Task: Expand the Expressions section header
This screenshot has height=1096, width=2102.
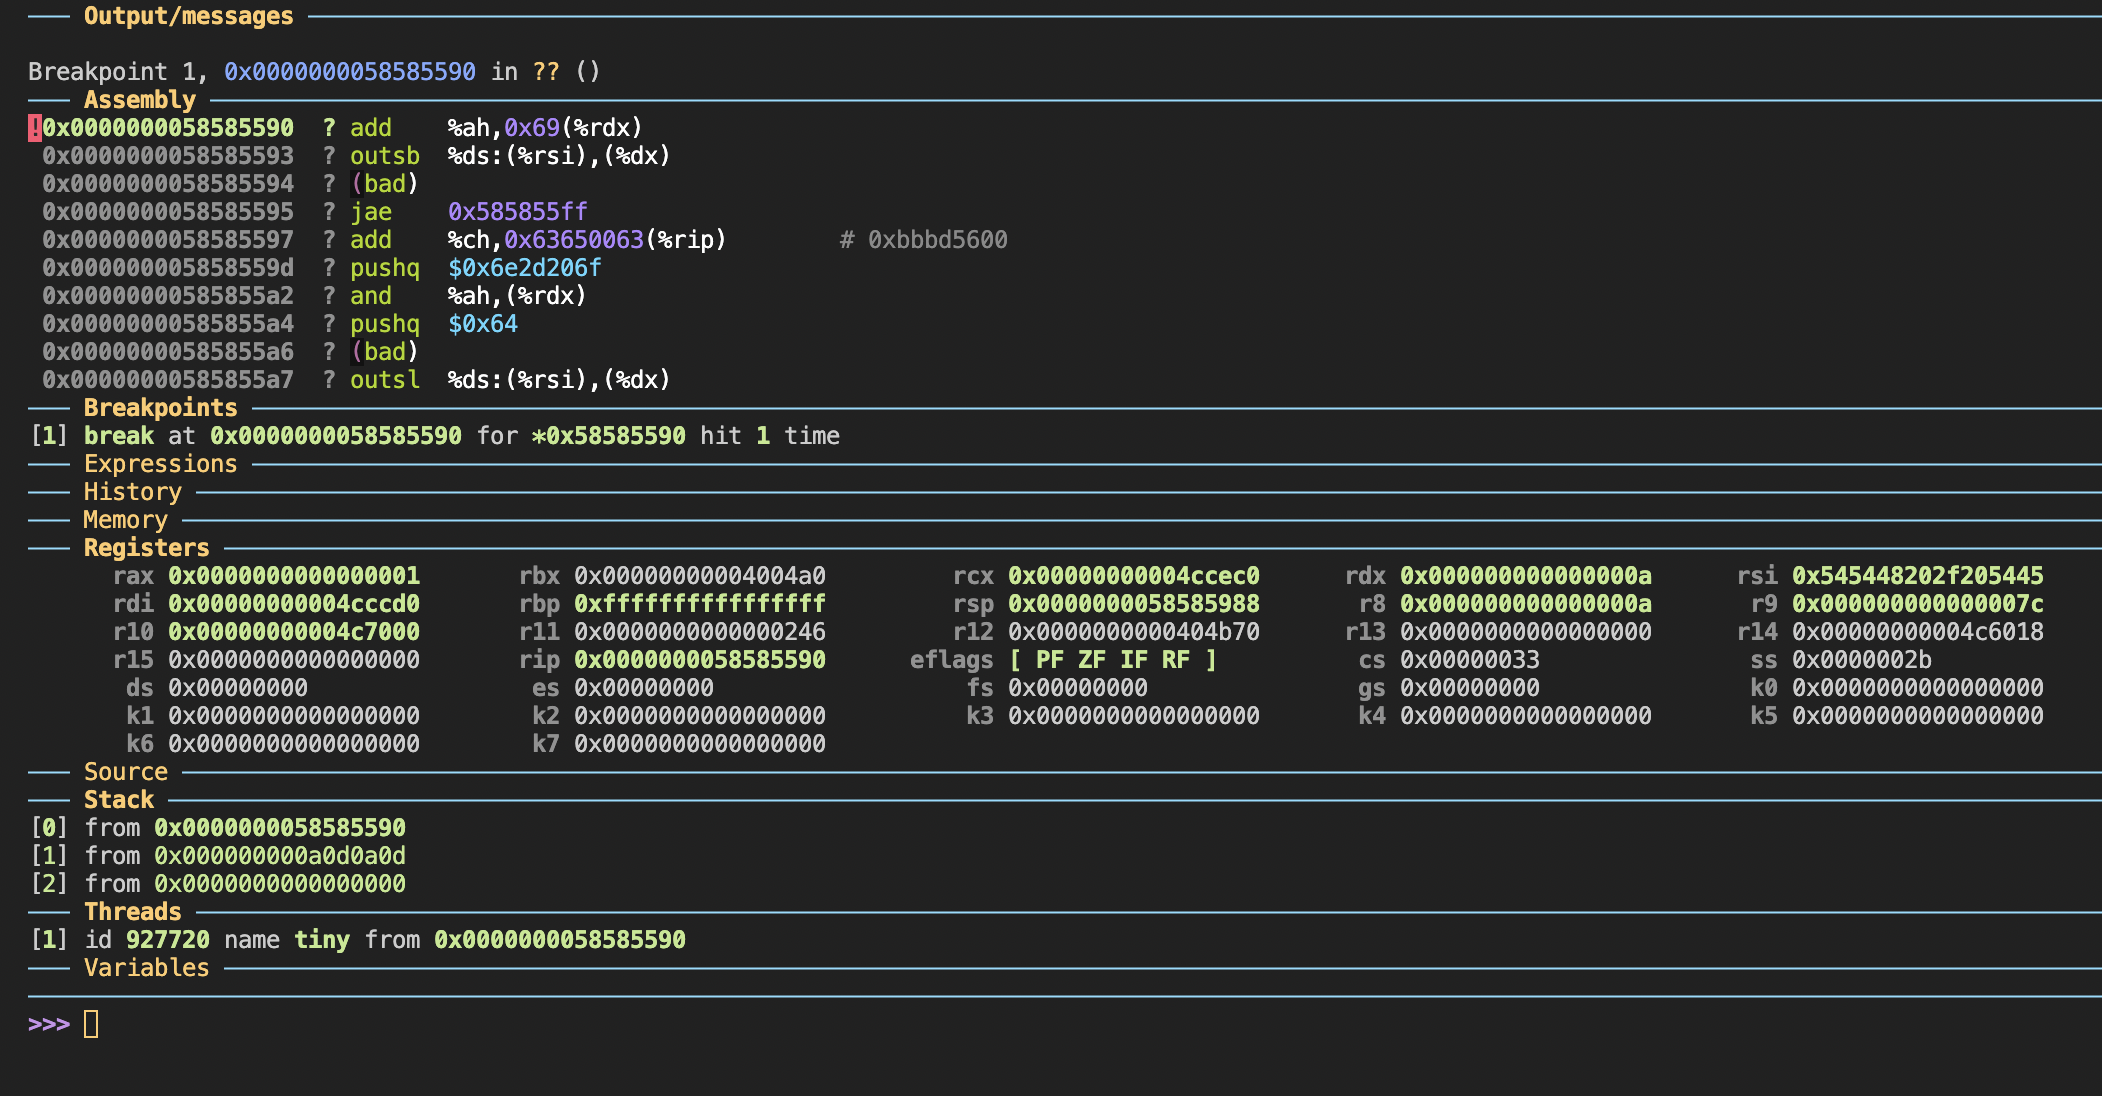Action: [x=160, y=464]
